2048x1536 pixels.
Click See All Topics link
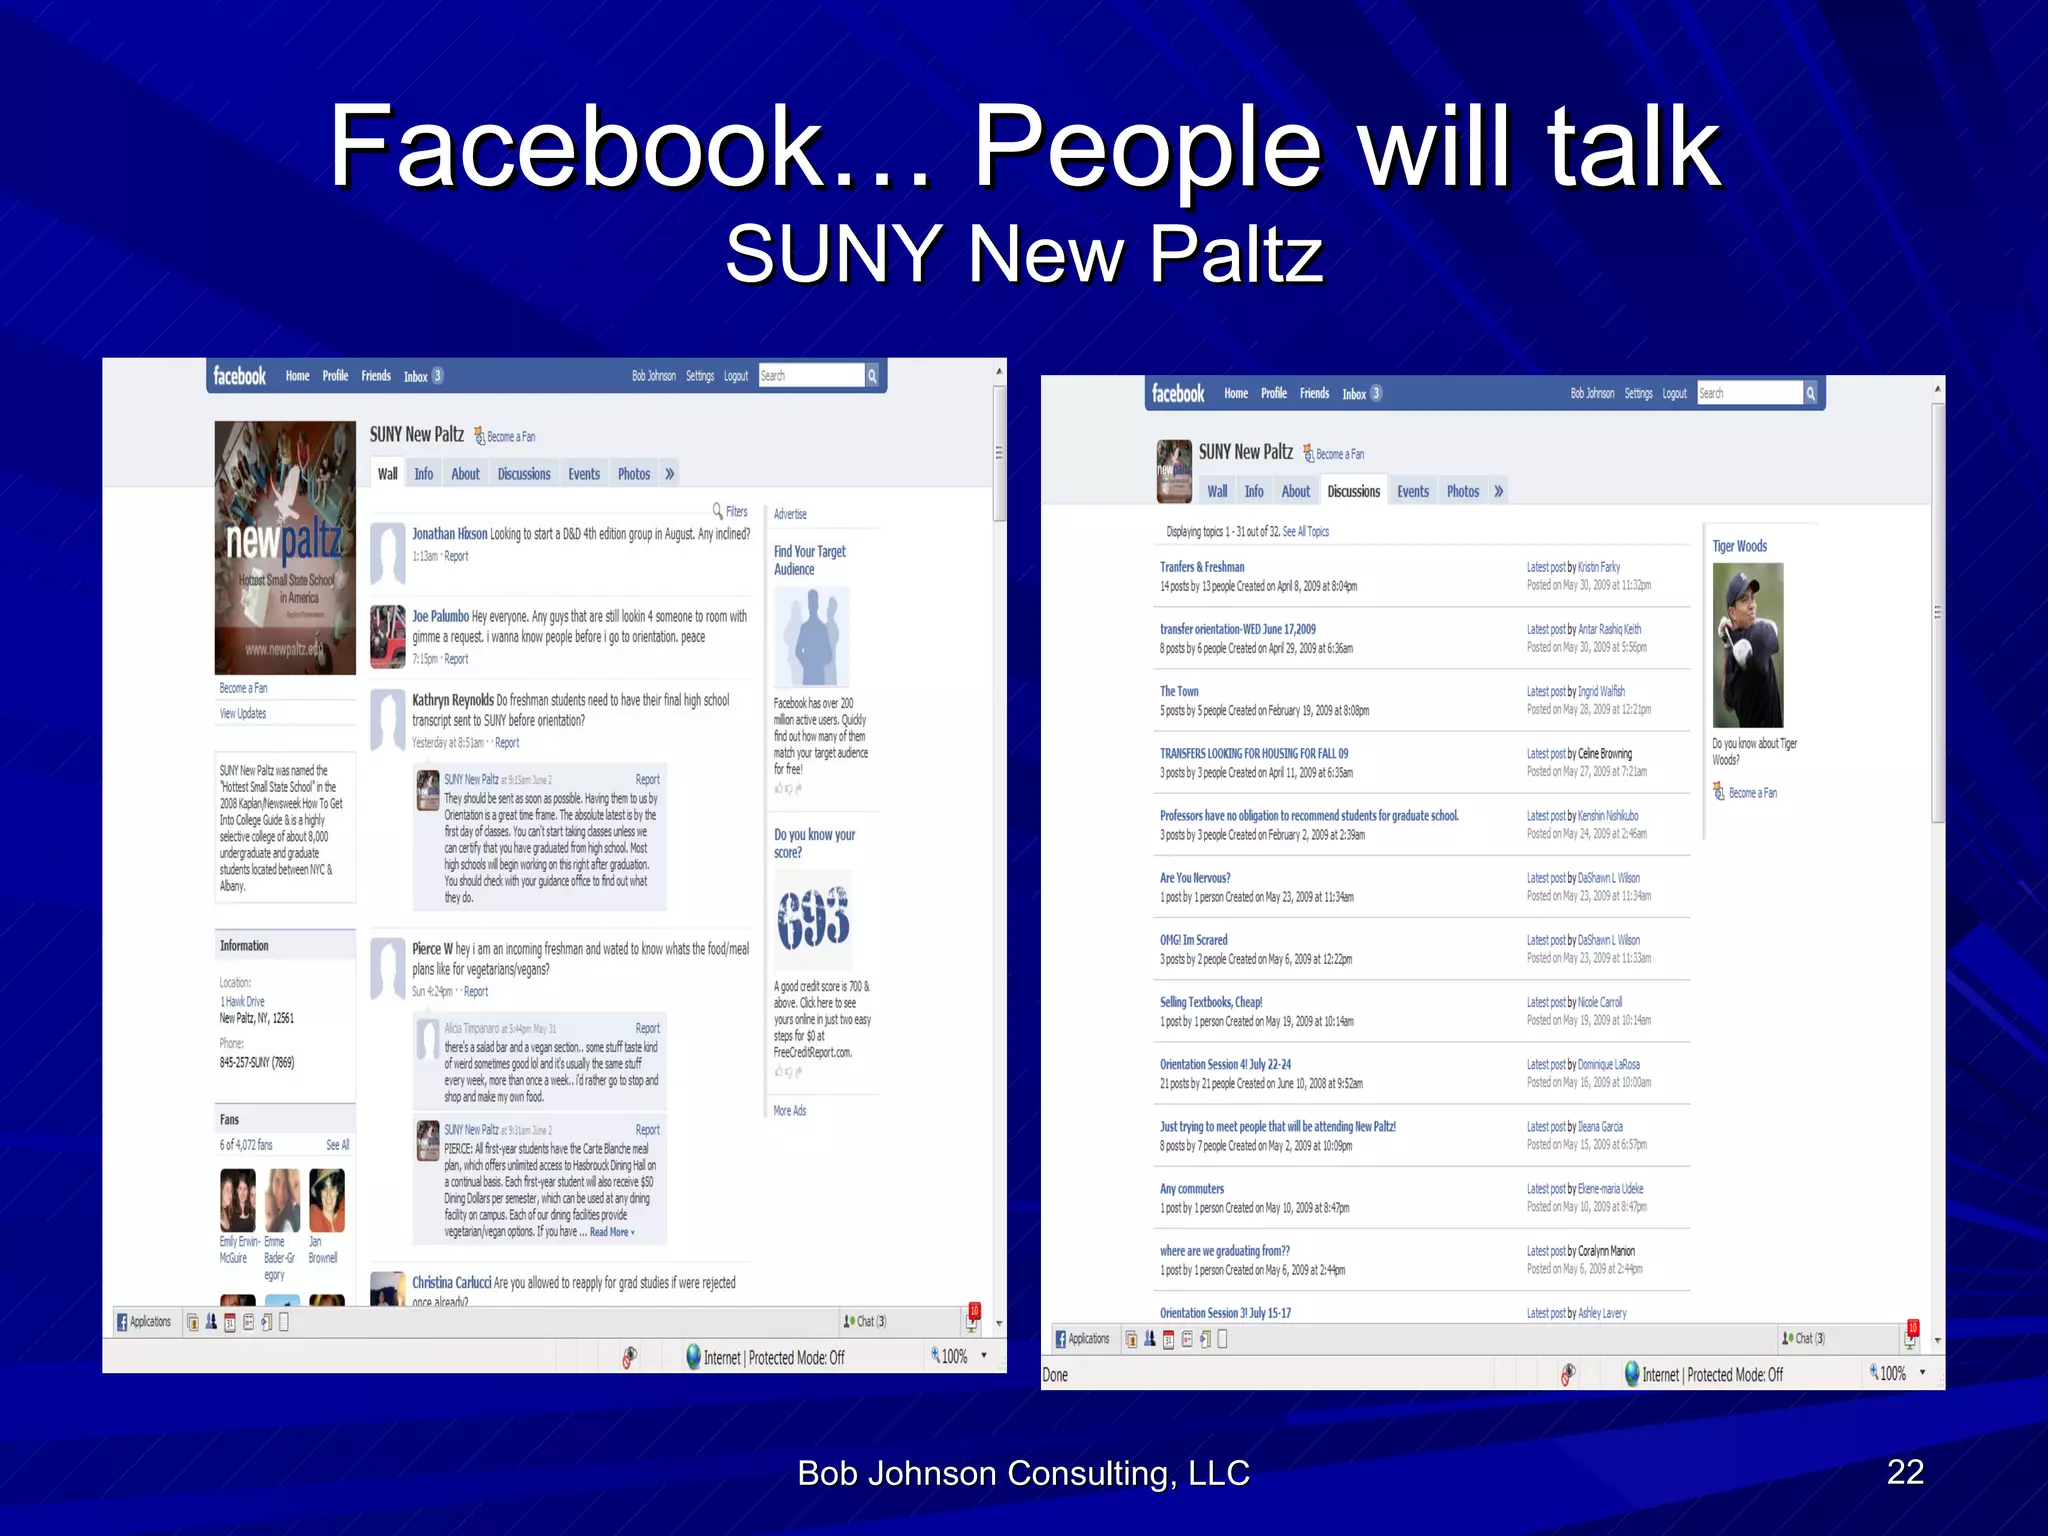pyautogui.click(x=1306, y=532)
